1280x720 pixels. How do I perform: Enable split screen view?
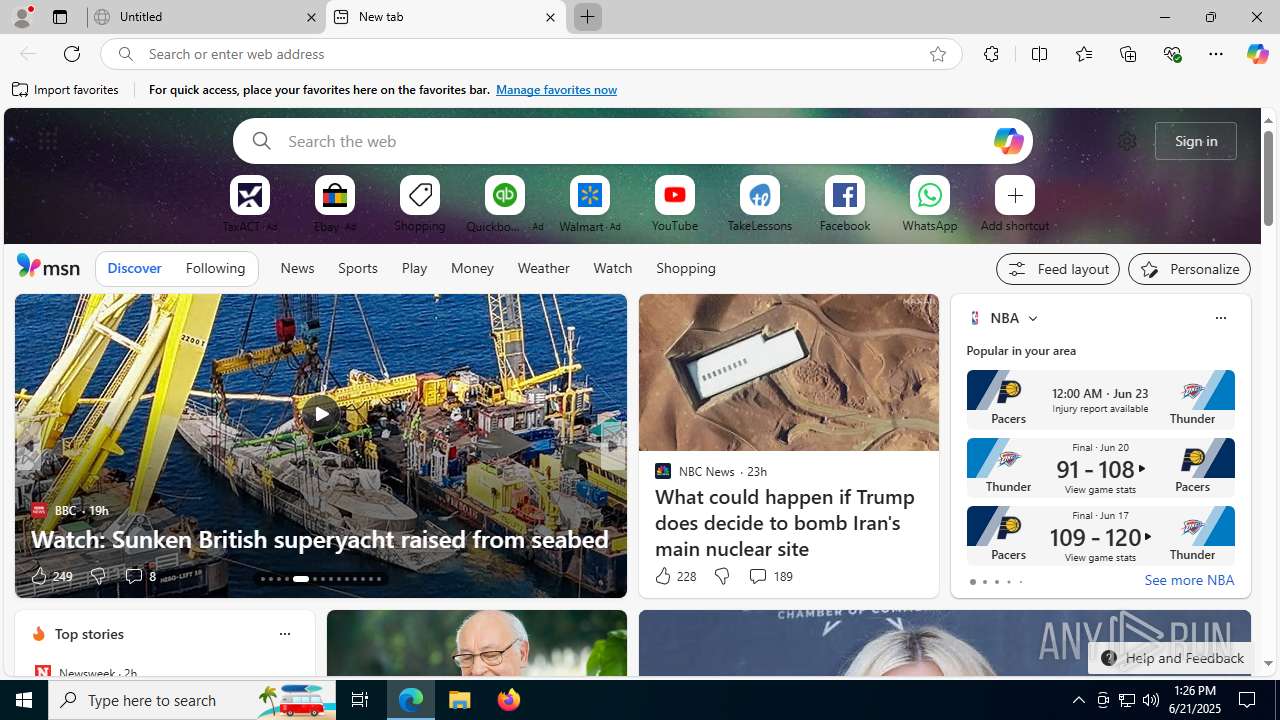pyautogui.click(x=1039, y=54)
